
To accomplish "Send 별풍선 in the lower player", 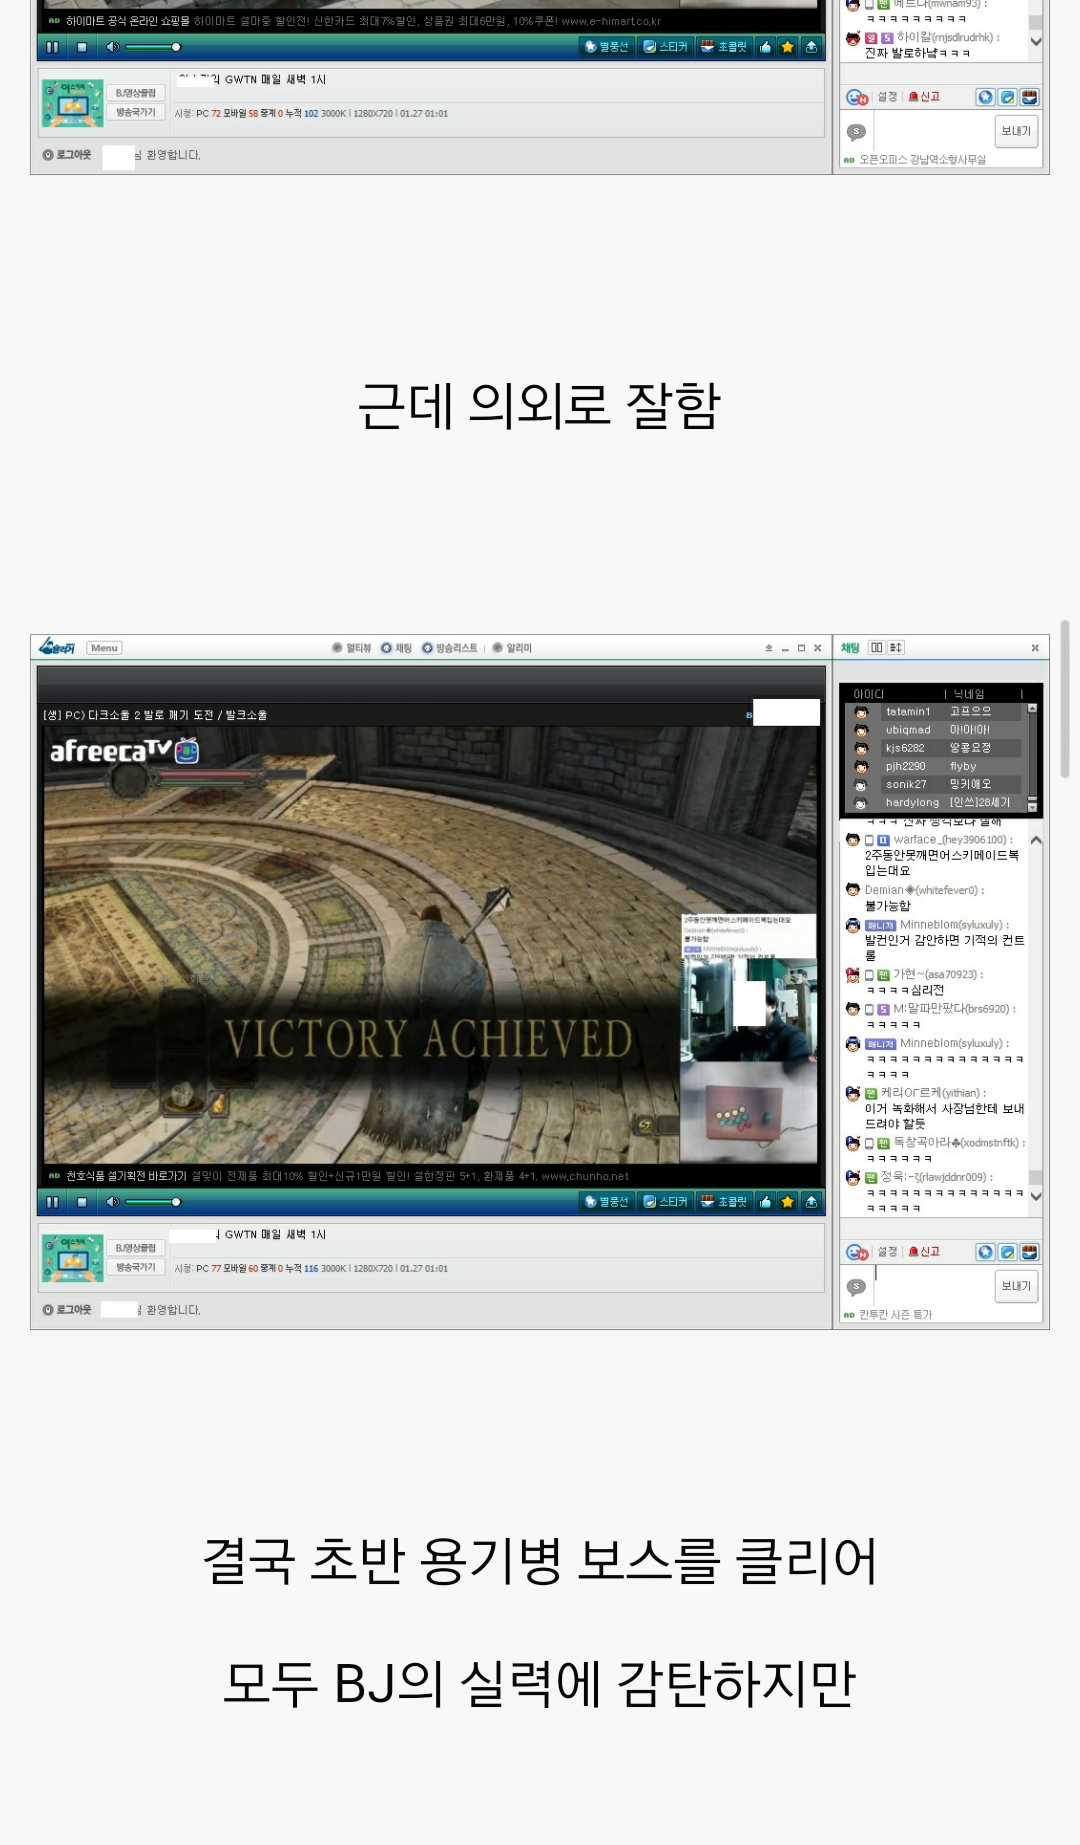I will click(607, 1202).
